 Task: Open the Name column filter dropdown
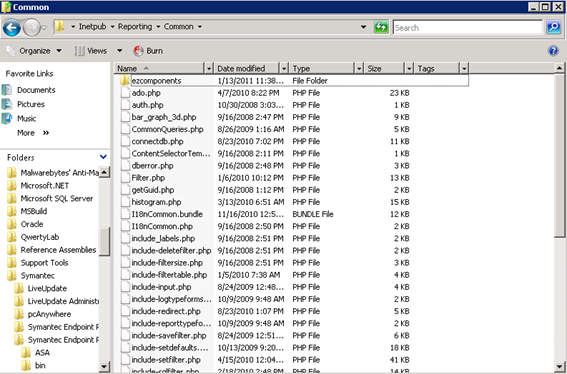[x=209, y=68]
